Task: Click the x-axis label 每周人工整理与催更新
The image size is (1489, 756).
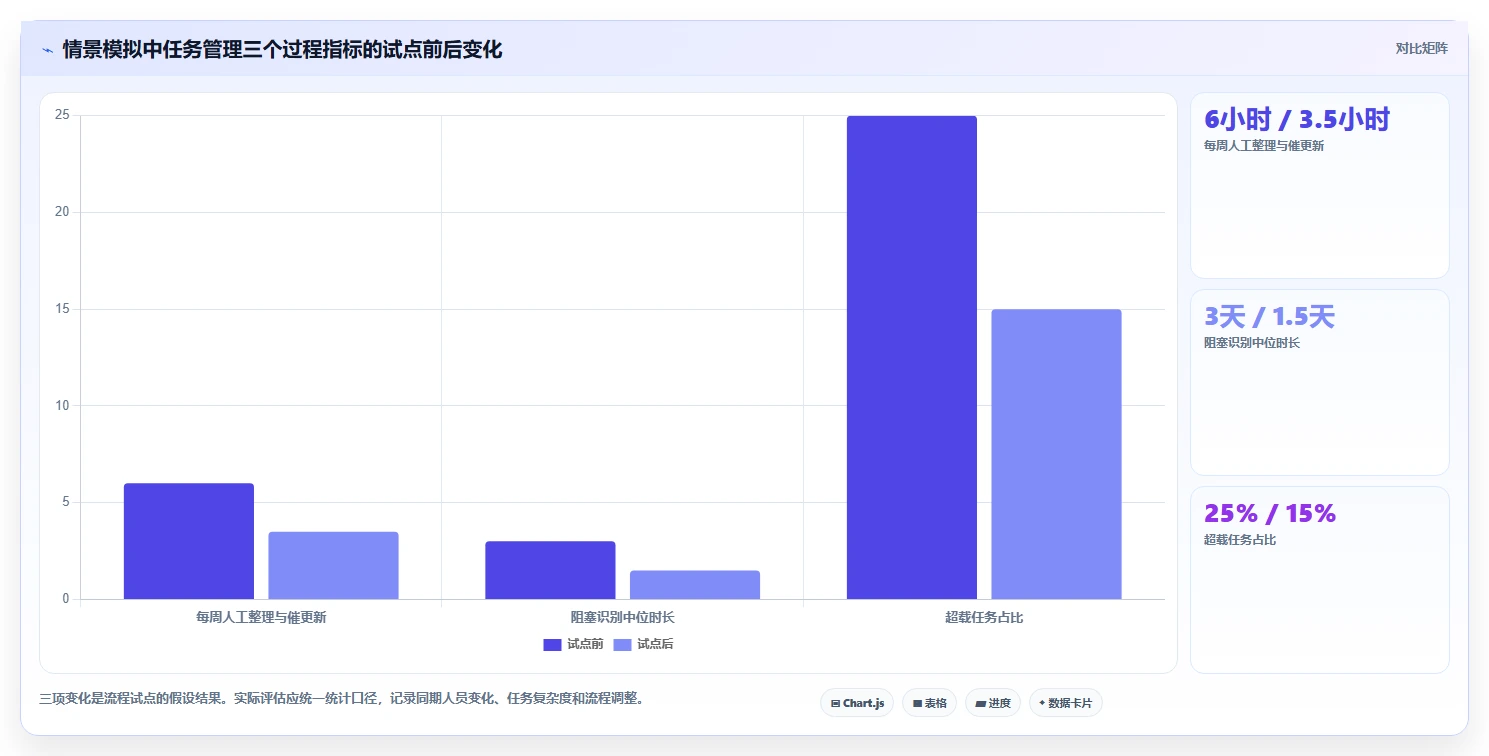Action: (x=261, y=618)
